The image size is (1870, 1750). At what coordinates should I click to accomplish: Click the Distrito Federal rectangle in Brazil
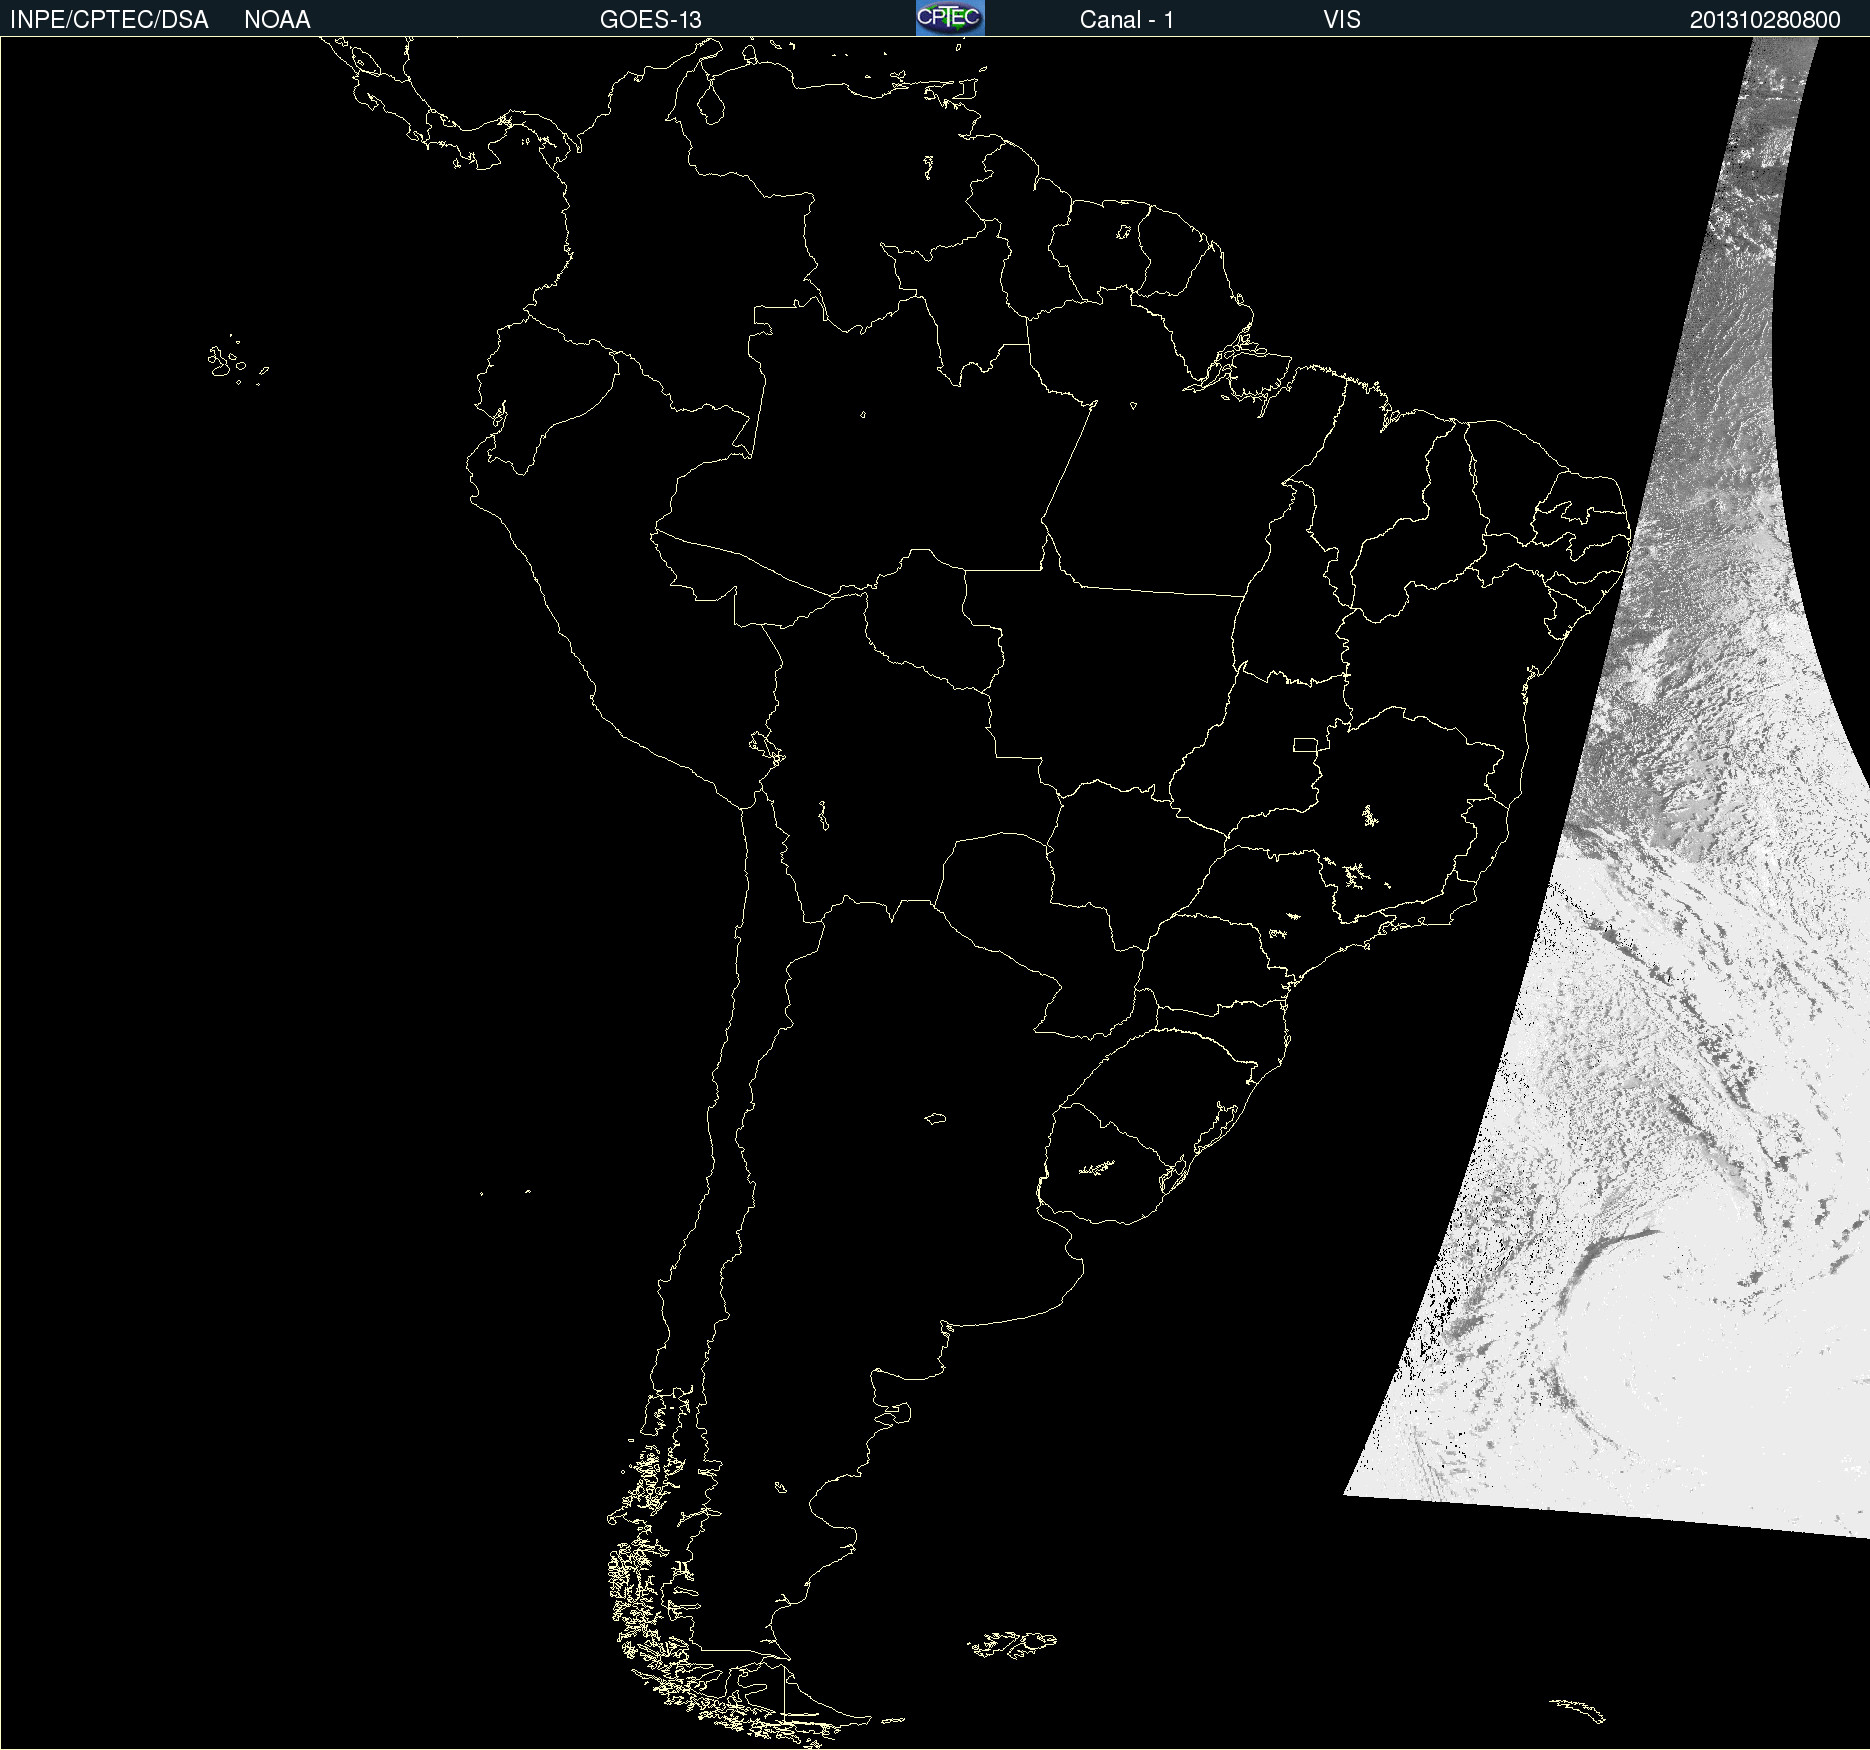coord(1305,744)
